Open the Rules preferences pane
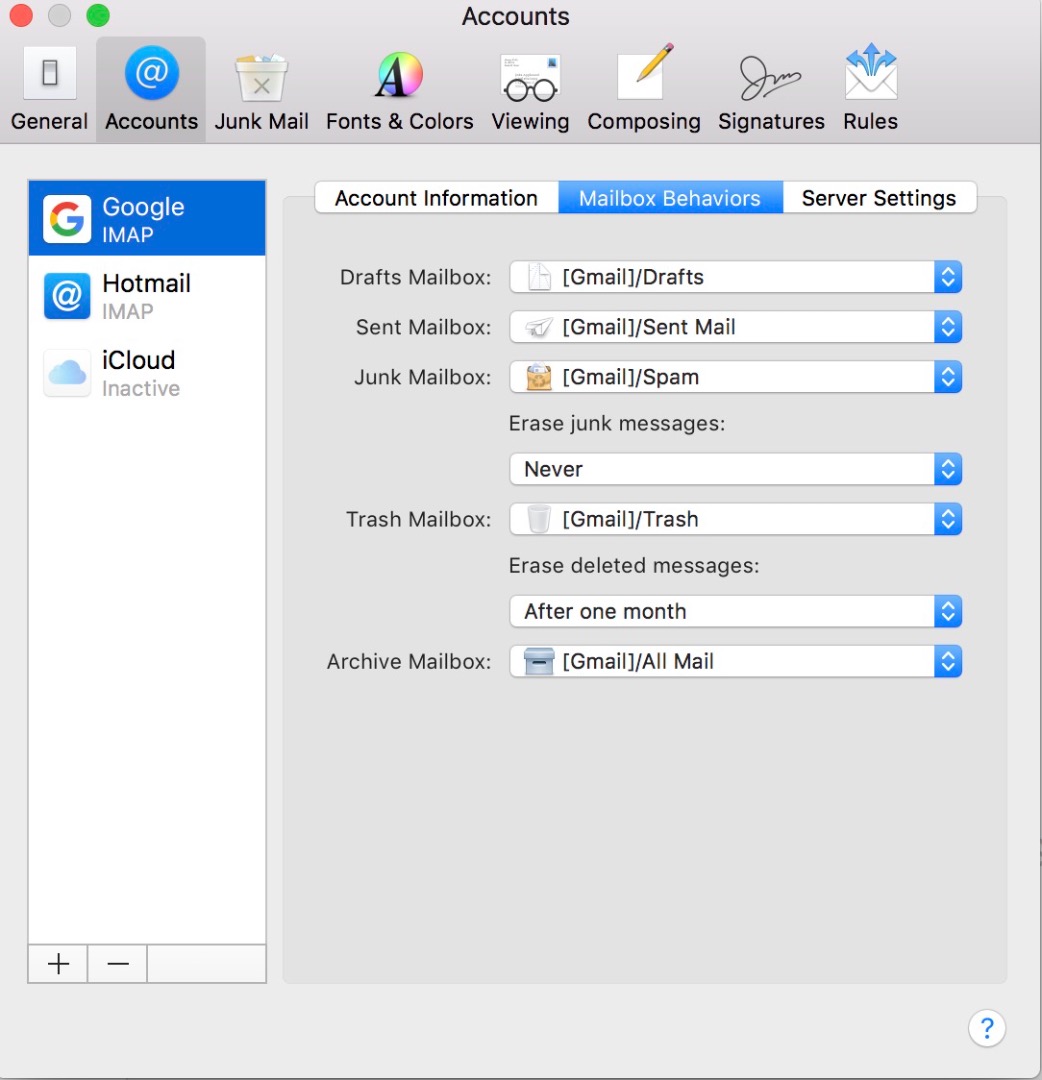 click(x=871, y=90)
